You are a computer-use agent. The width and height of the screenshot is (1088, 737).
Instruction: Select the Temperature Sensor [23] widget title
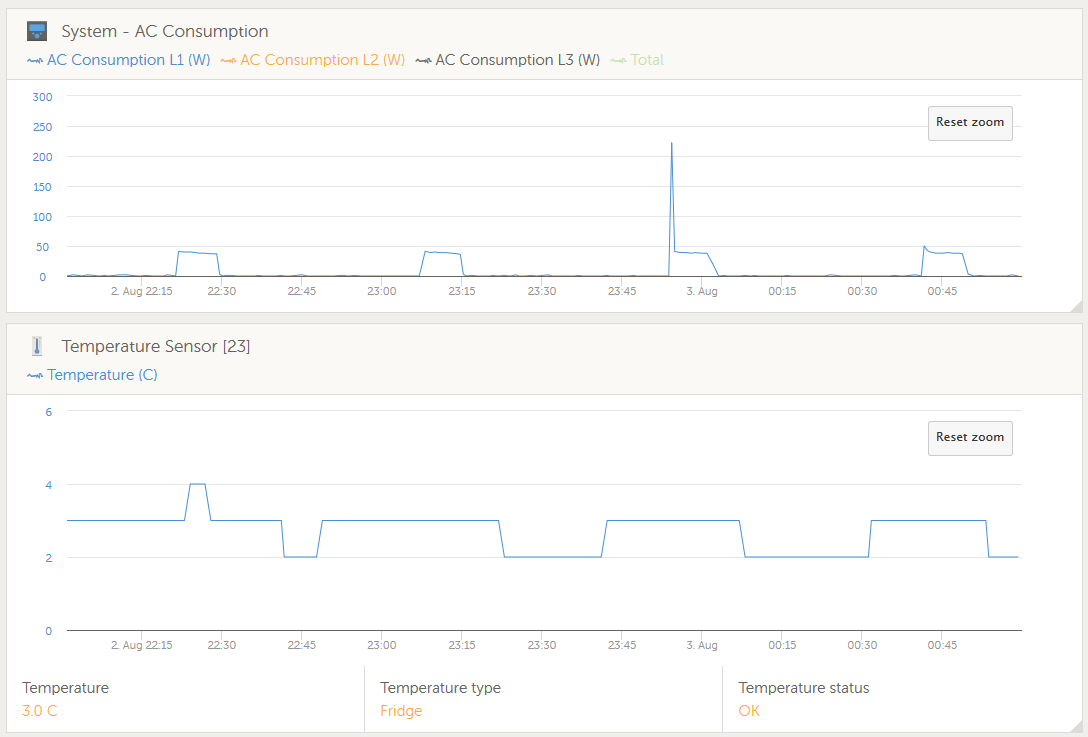click(x=156, y=346)
